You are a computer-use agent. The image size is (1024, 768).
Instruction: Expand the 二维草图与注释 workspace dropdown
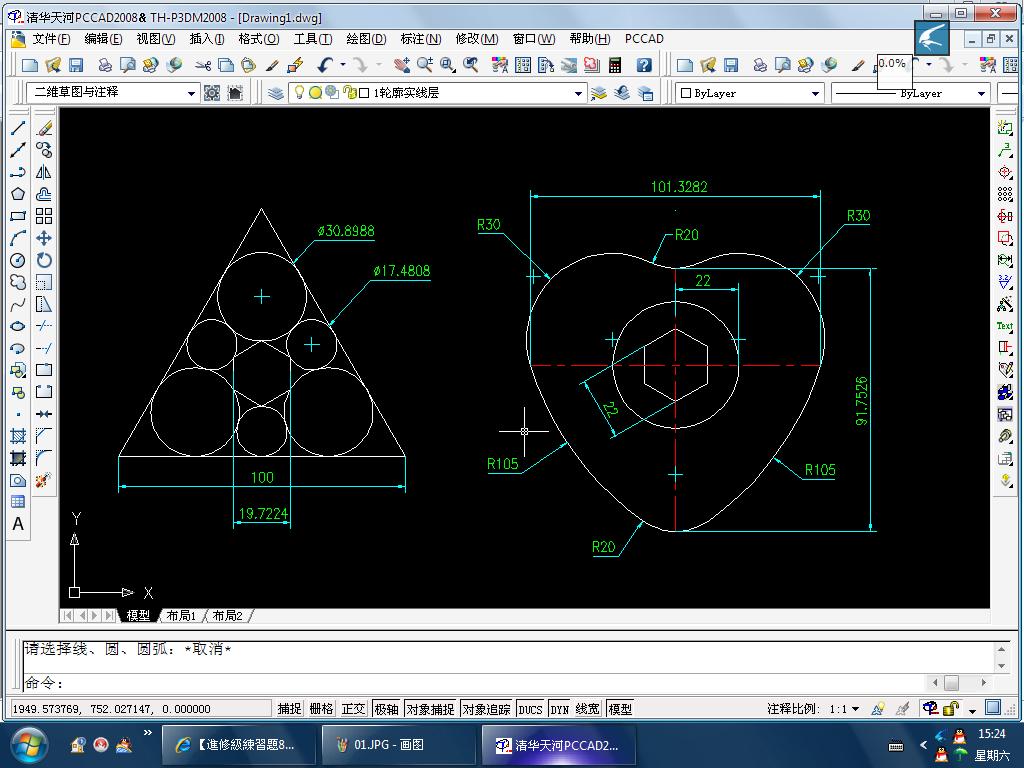click(191, 93)
